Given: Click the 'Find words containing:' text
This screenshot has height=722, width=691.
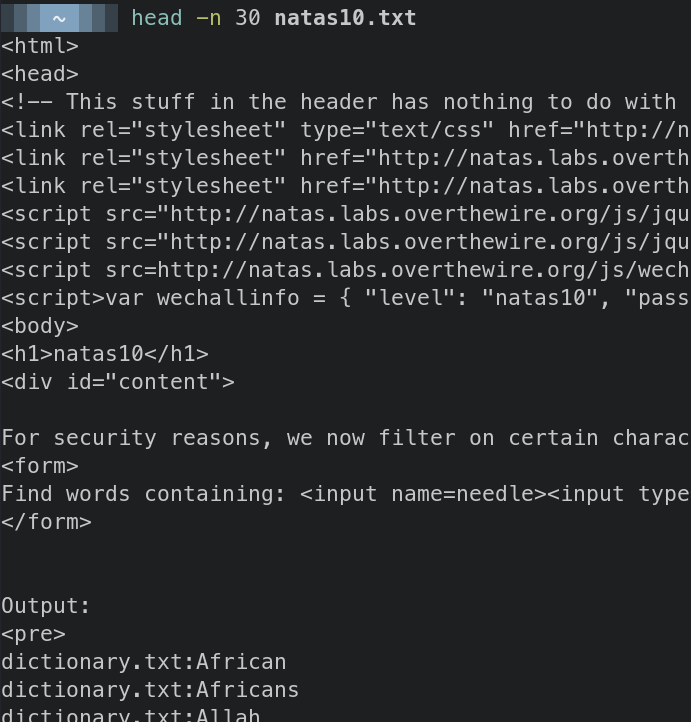Looking at the screenshot, I should [x=143, y=494].
